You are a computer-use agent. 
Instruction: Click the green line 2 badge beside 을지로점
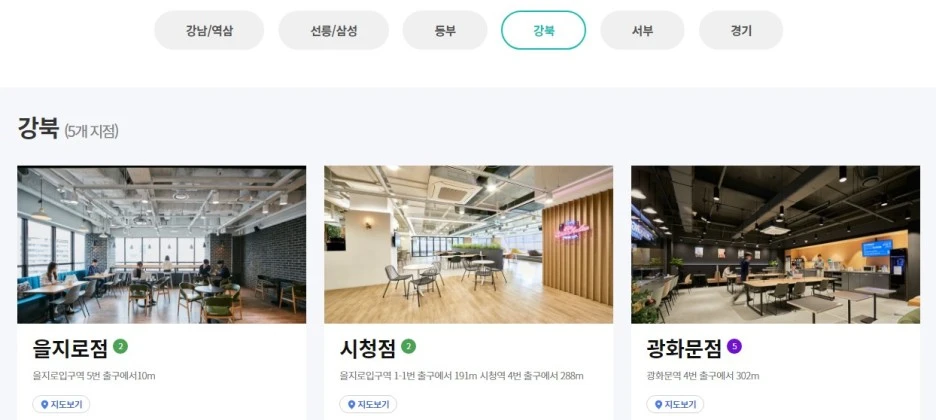pyautogui.click(x=121, y=347)
